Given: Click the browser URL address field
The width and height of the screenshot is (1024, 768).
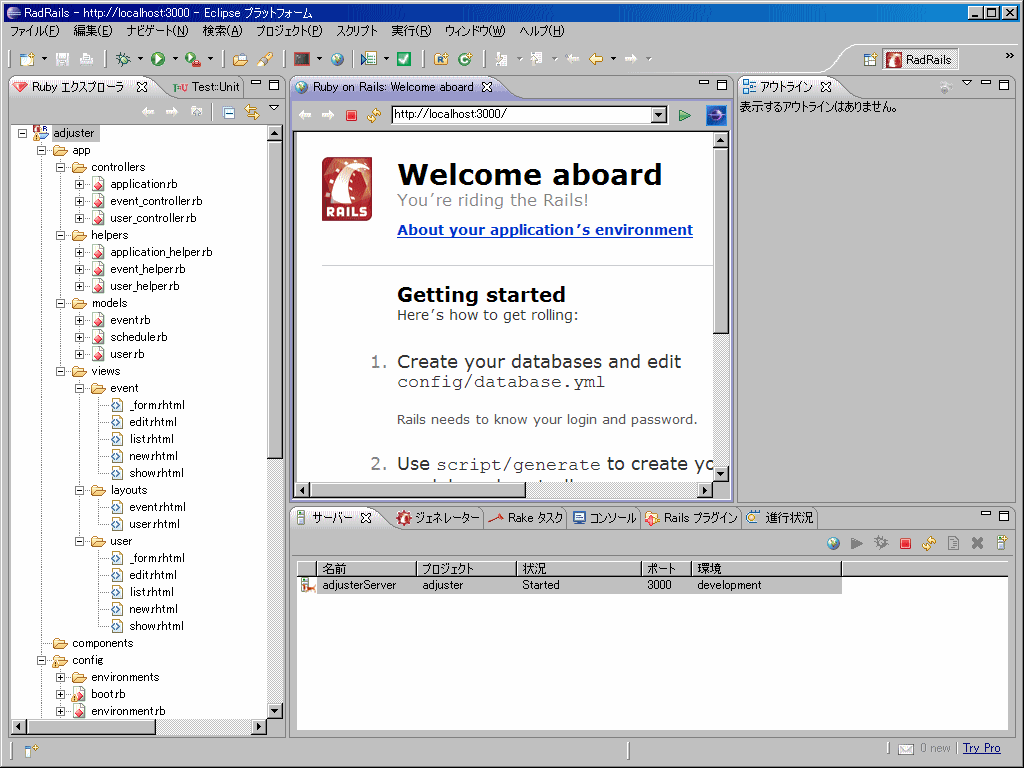Looking at the screenshot, I should click(522, 115).
